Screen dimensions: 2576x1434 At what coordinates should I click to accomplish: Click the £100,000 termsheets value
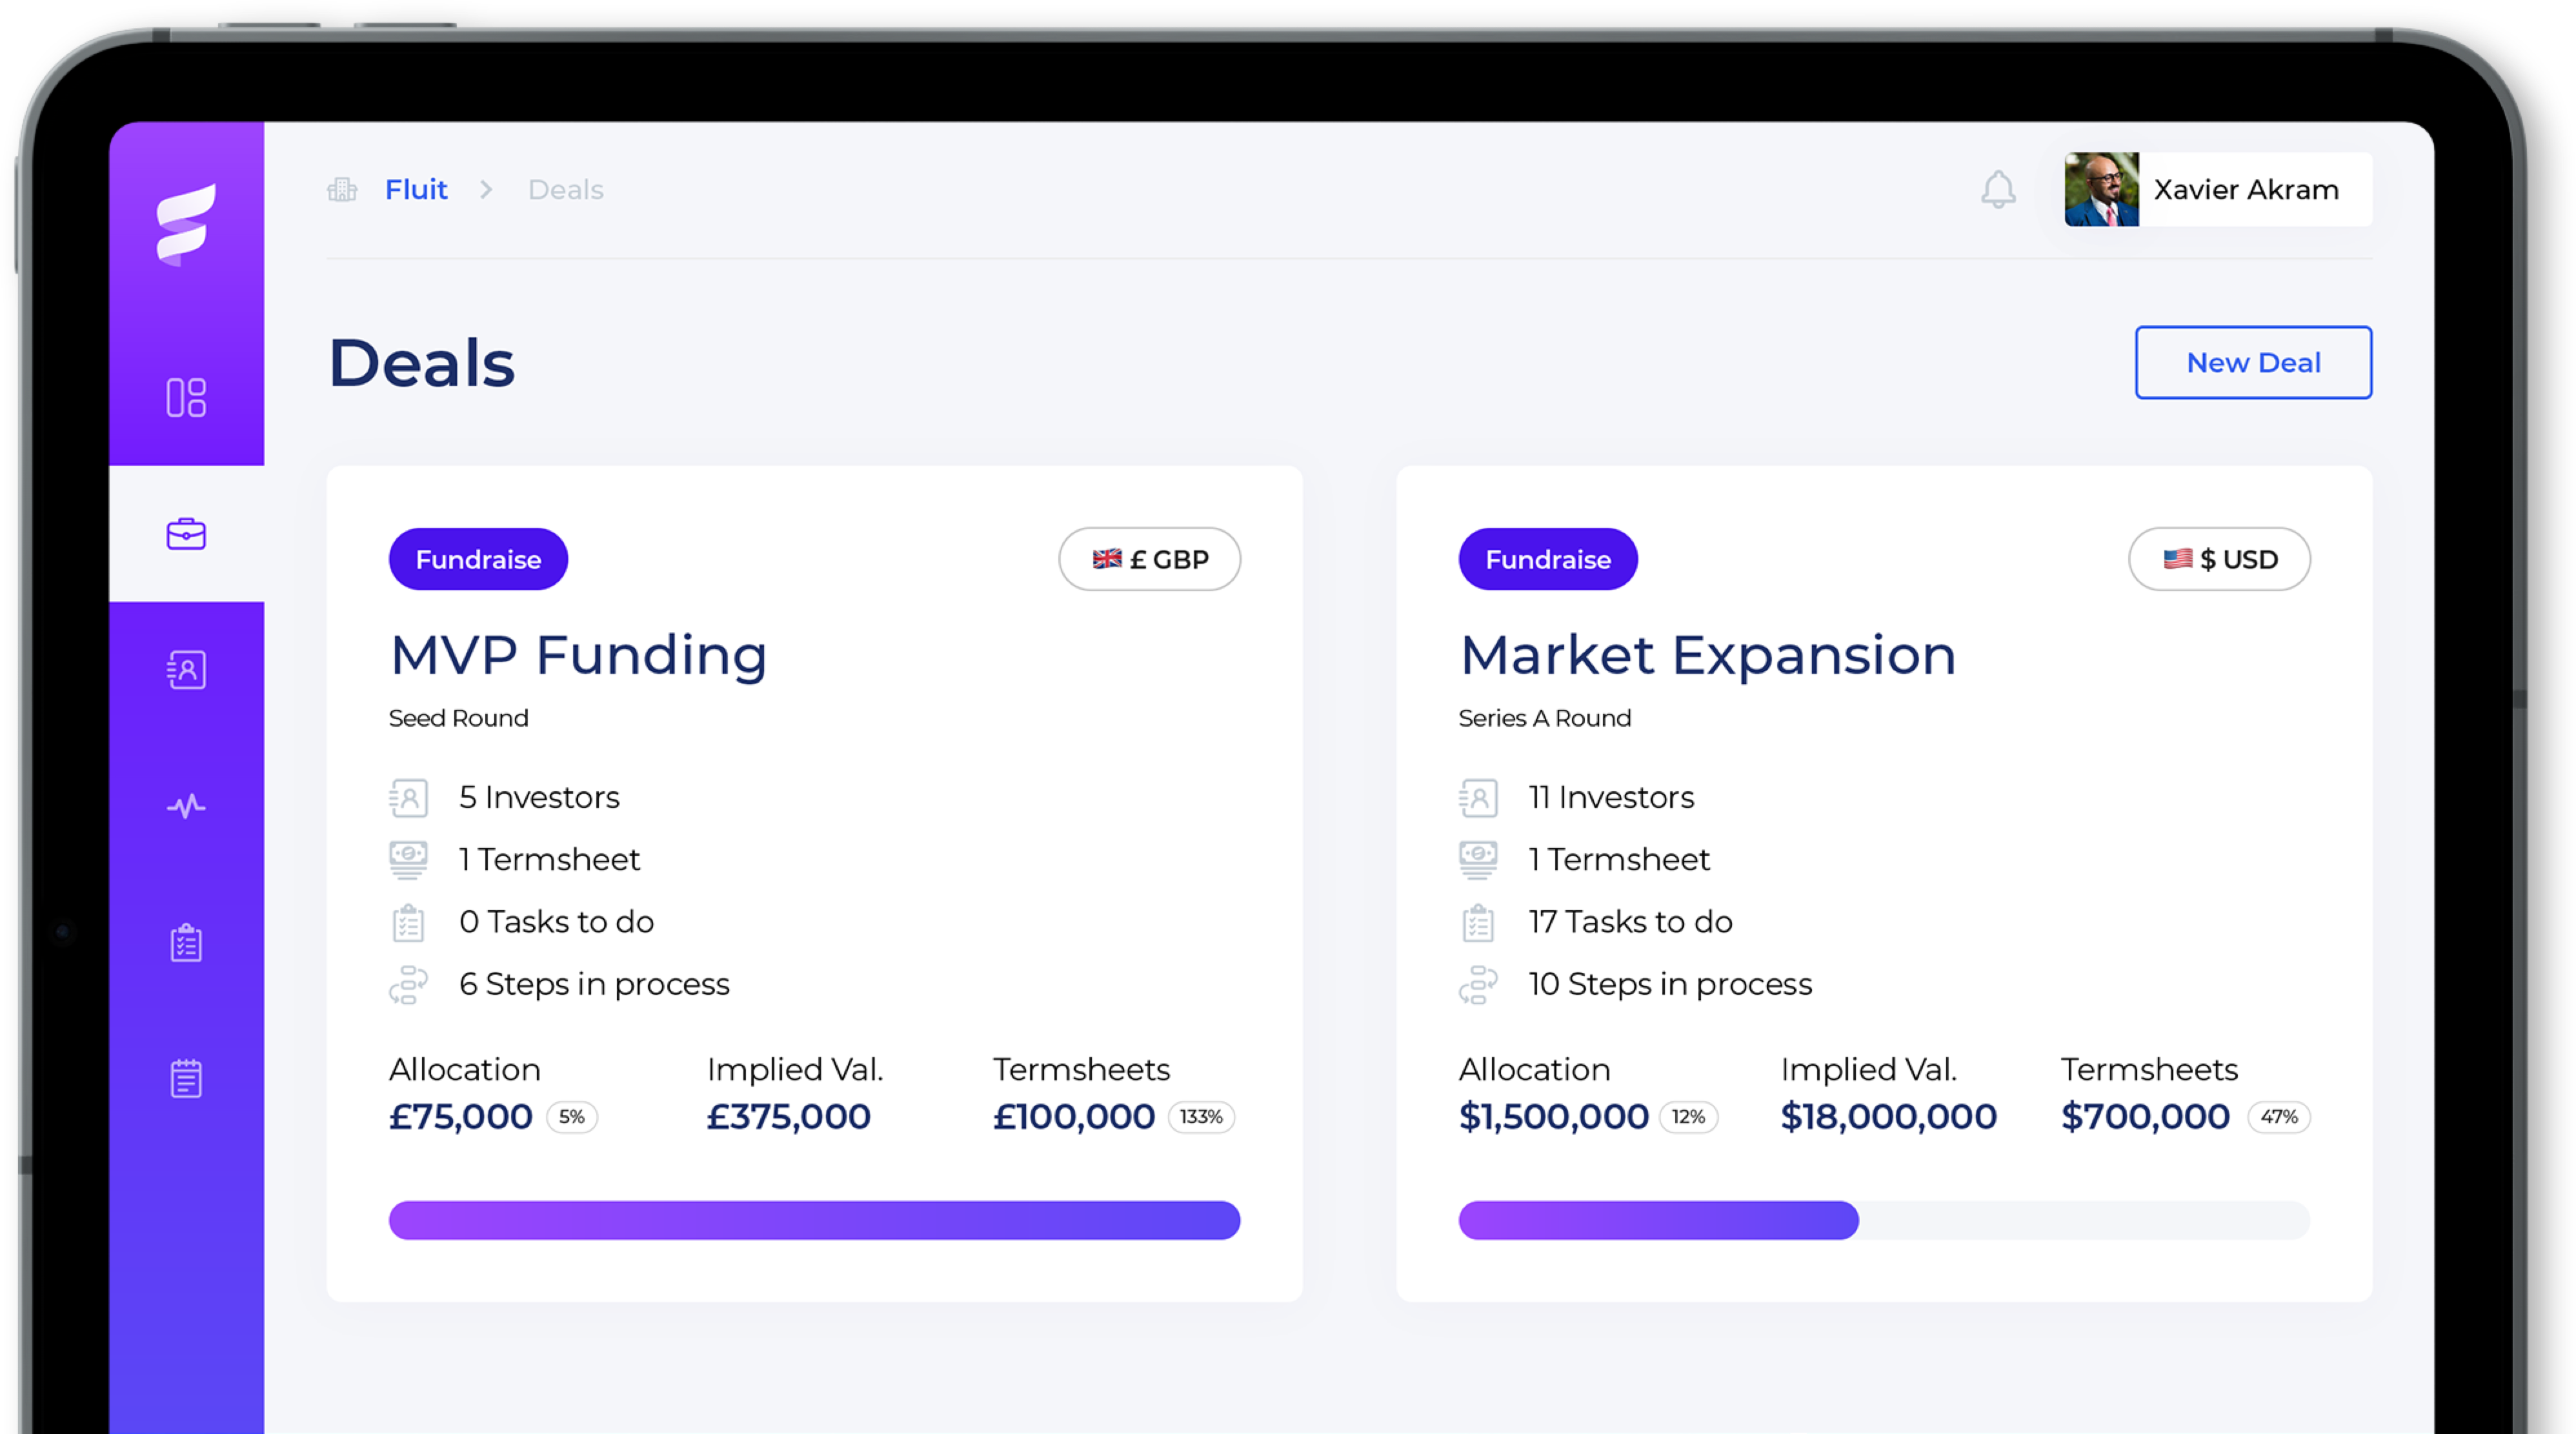click(1073, 1116)
